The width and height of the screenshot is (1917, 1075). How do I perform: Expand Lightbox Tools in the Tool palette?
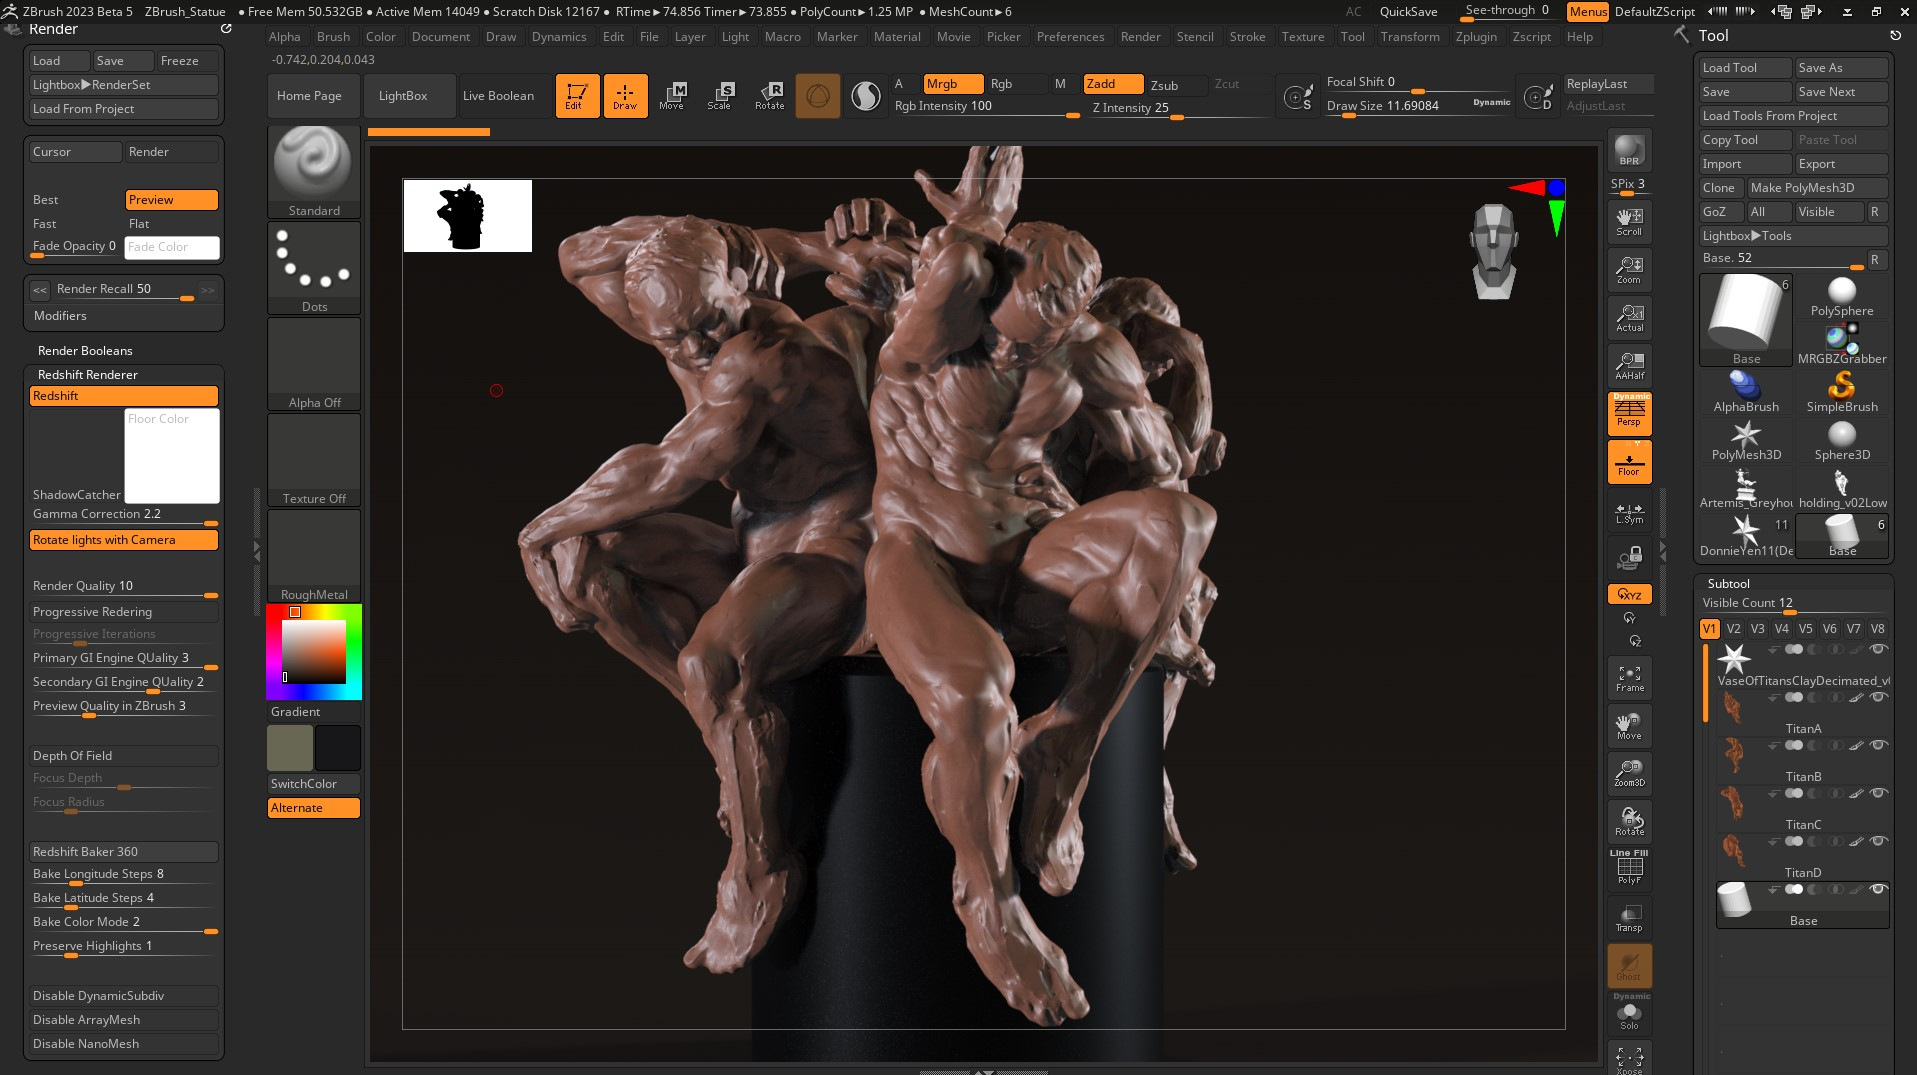point(1794,235)
